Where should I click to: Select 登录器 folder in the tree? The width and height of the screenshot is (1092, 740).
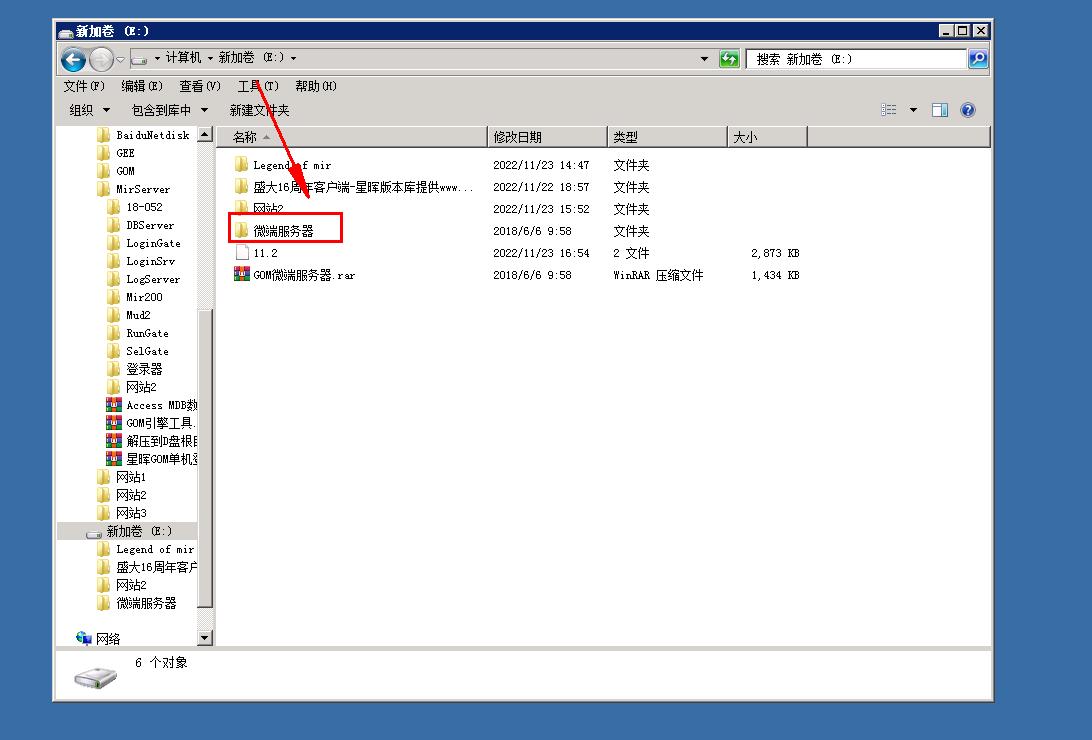(x=135, y=369)
